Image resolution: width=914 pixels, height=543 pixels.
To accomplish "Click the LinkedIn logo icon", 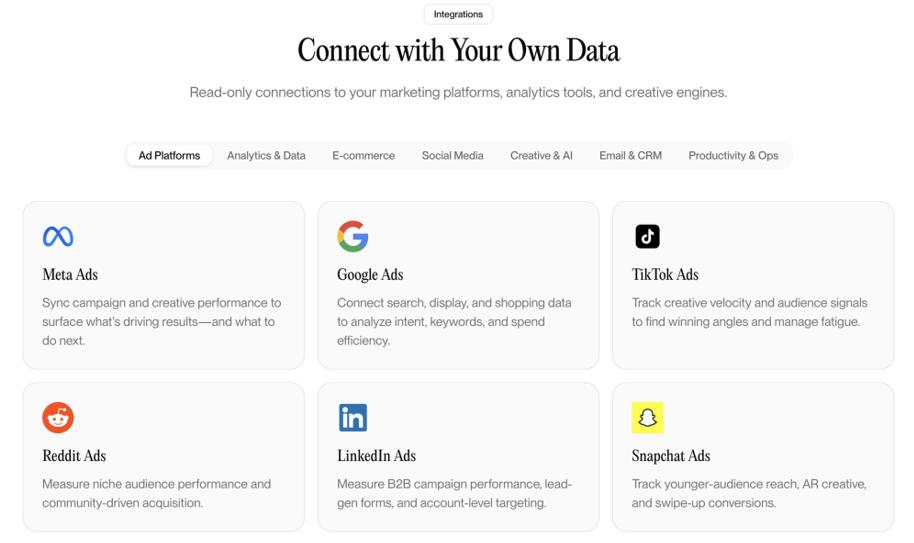I will pyautogui.click(x=353, y=418).
